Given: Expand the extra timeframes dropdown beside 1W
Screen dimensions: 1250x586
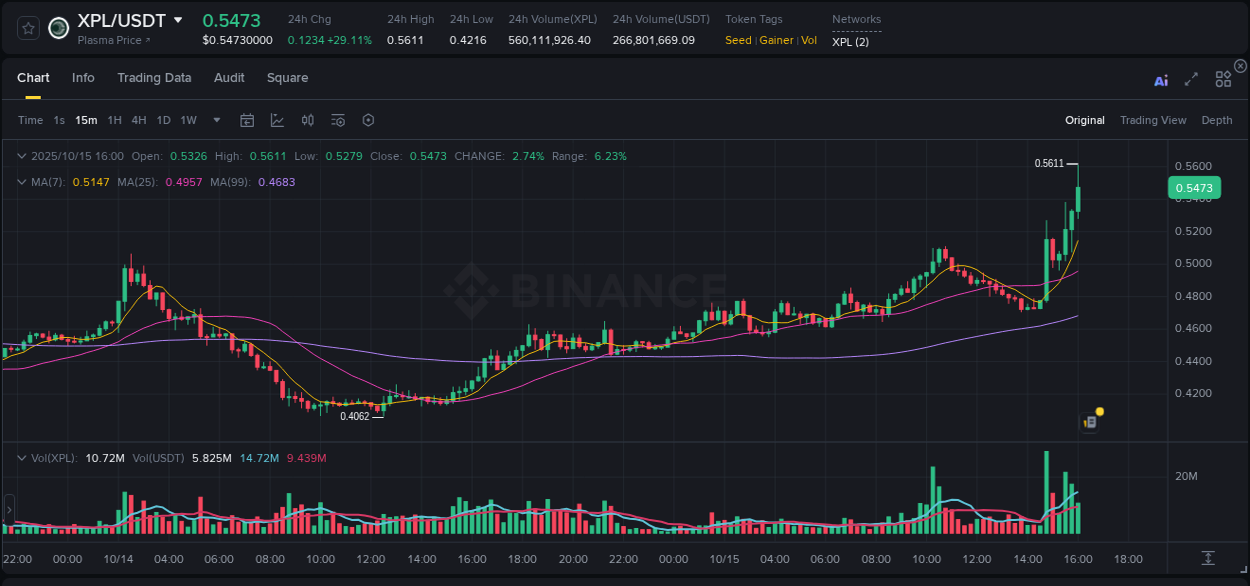Looking at the screenshot, I should pos(215,120).
